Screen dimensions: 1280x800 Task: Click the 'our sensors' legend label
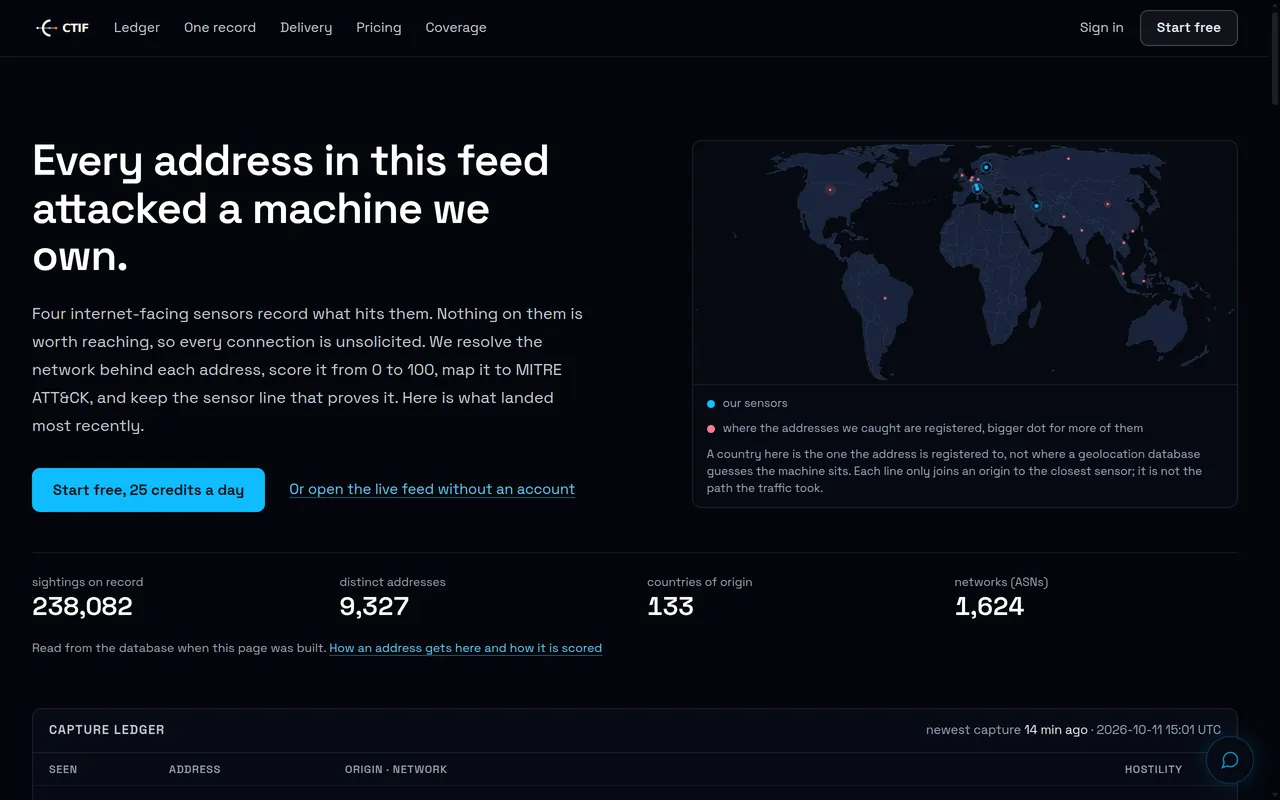(755, 404)
